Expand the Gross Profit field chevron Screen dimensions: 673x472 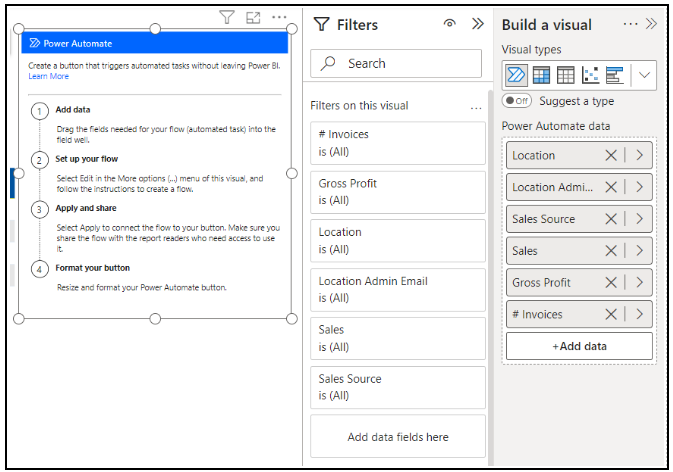point(640,282)
